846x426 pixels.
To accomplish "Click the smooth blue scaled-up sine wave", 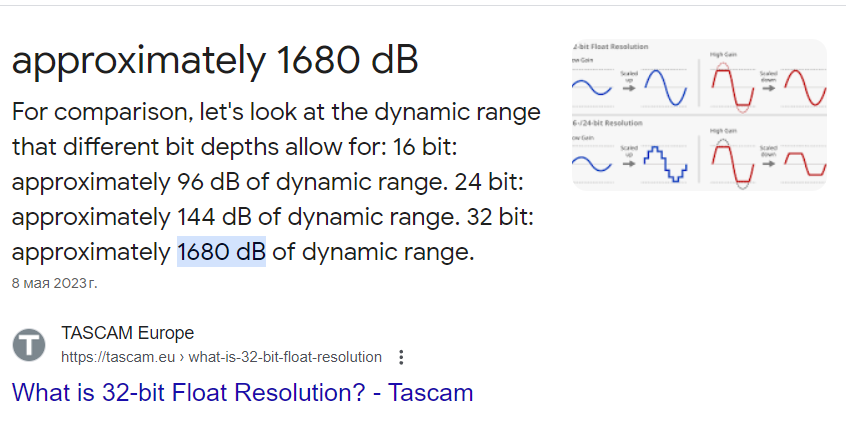I will tap(662, 88).
